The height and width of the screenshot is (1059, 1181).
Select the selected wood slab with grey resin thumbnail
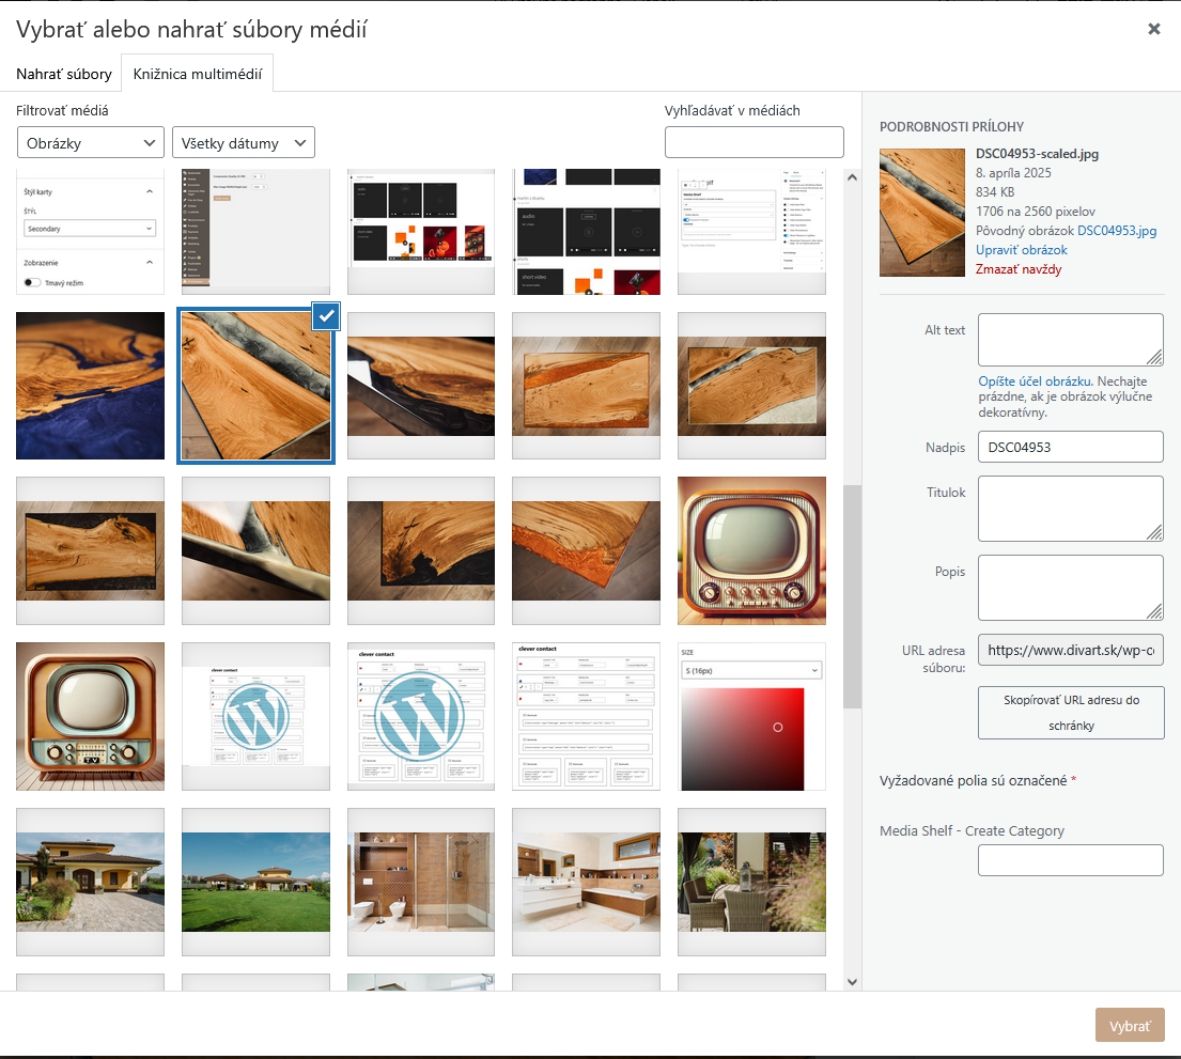pyautogui.click(x=256, y=386)
